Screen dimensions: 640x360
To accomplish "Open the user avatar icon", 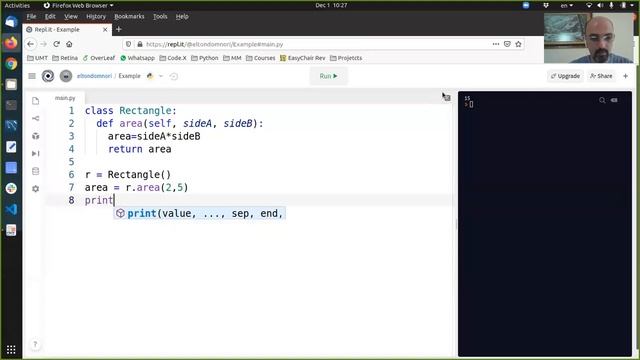I will tap(66, 76).
